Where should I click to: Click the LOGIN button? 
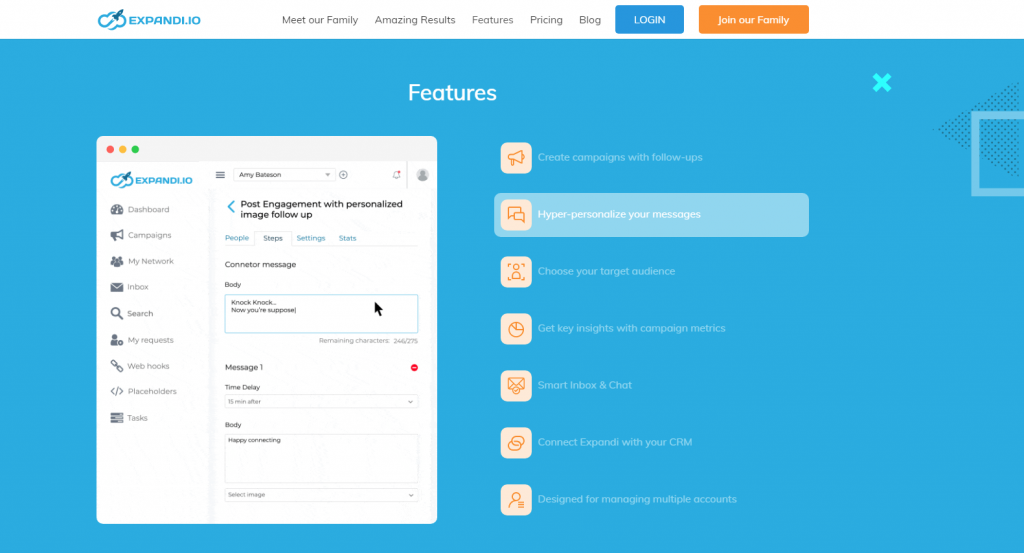tap(649, 20)
